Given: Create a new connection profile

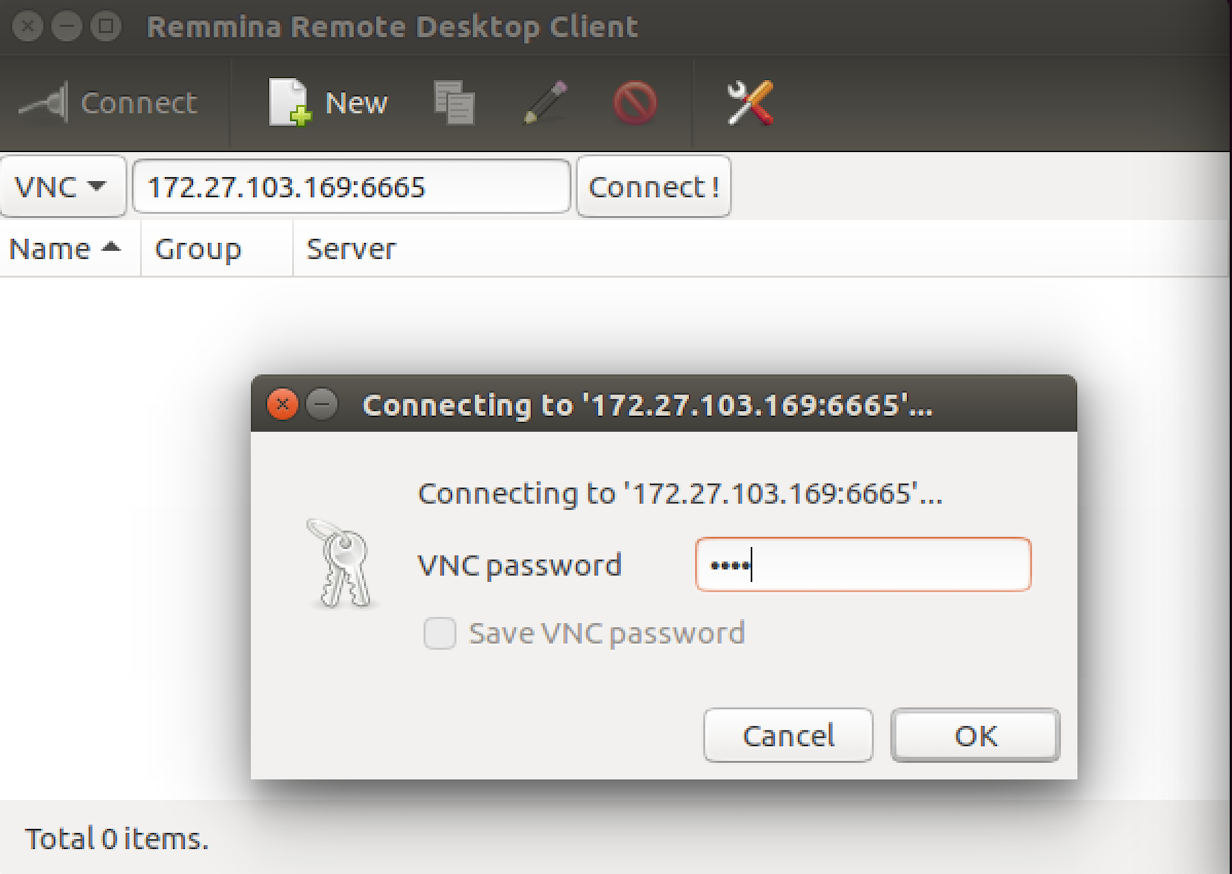Looking at the screenshot, I should tap(325, 100).
